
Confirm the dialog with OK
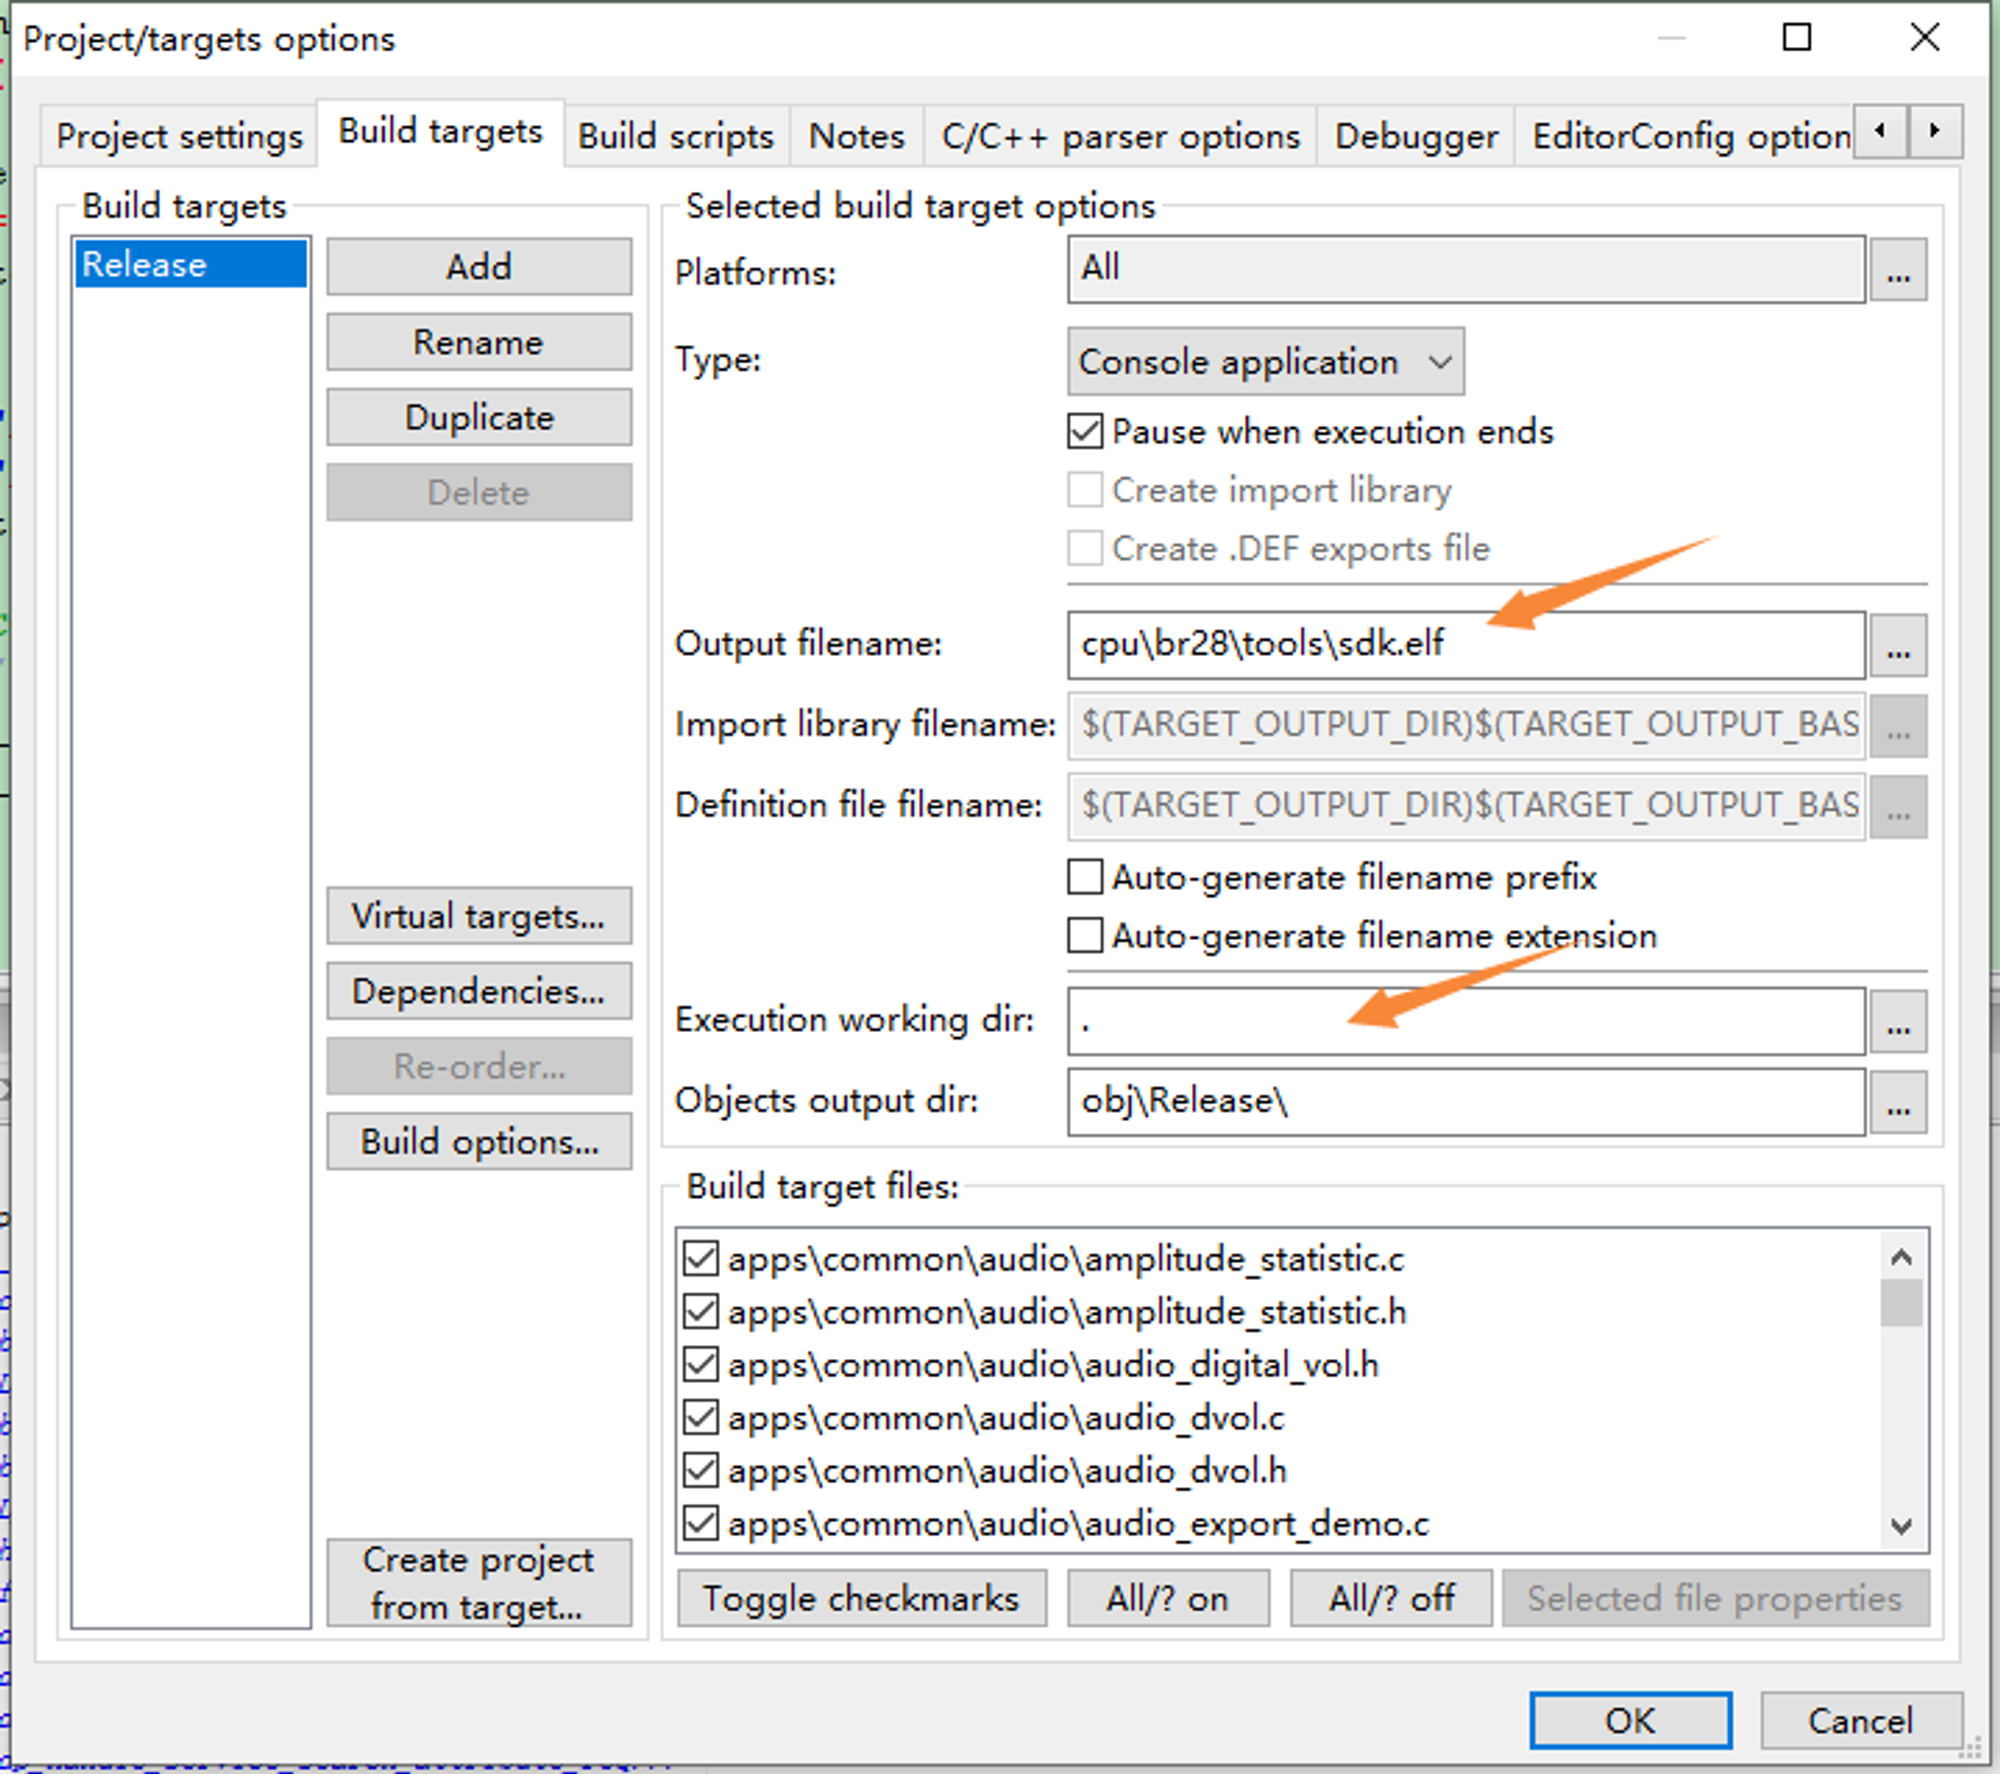coord(1630,1720)
